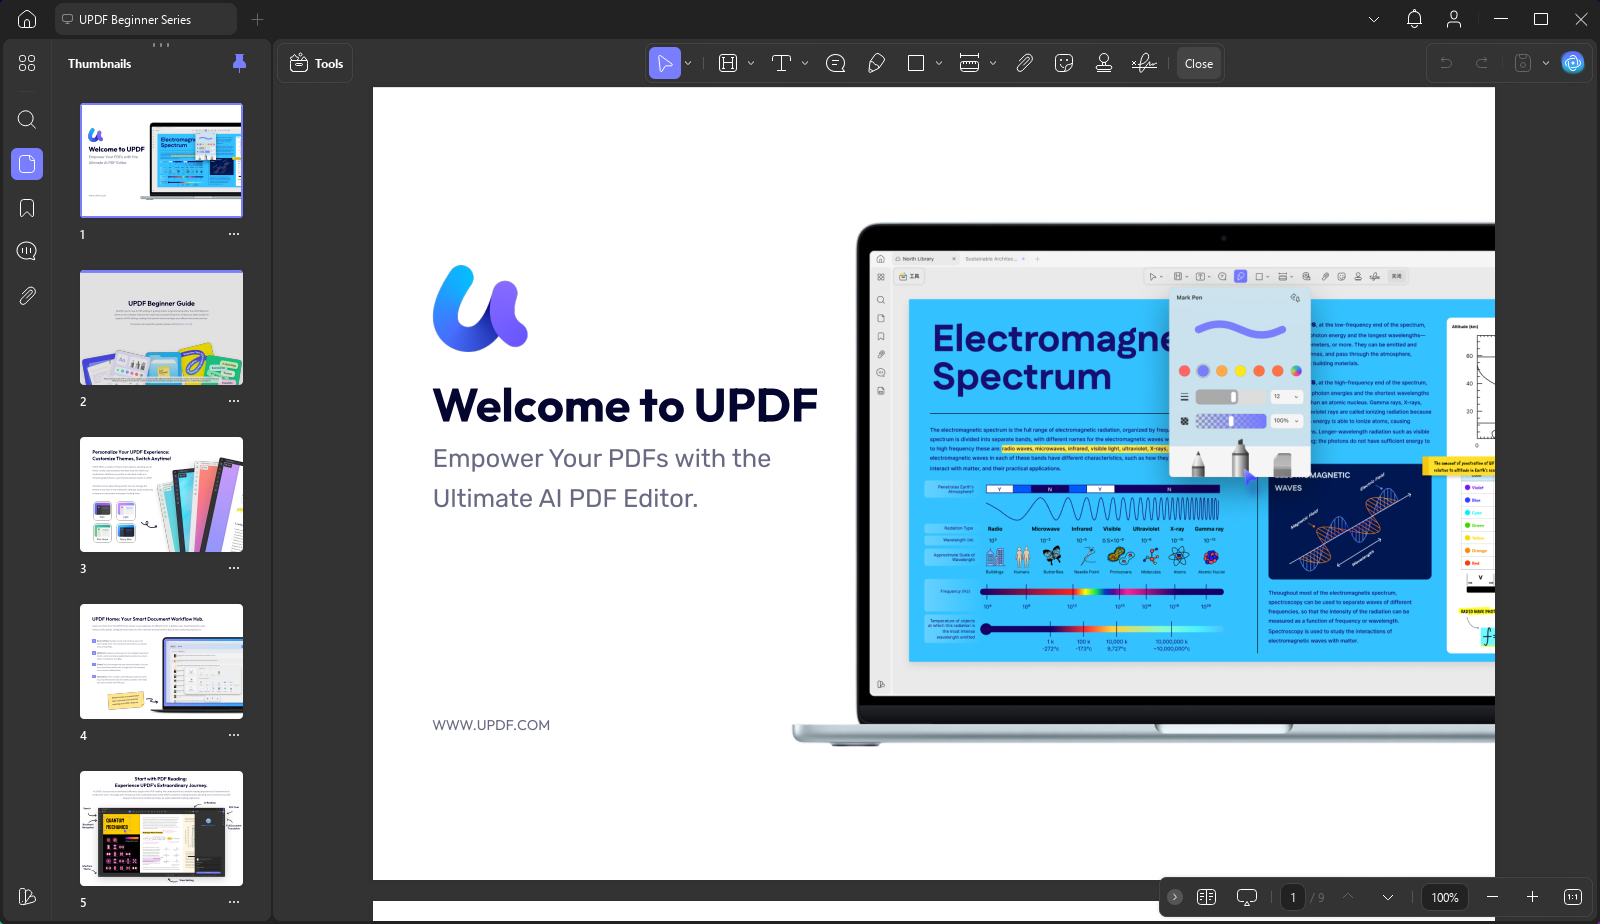Open more options for thumbnail page 1
This screenshot has width=1600, height=924.
pyautogui.click(x=234, y=234)
